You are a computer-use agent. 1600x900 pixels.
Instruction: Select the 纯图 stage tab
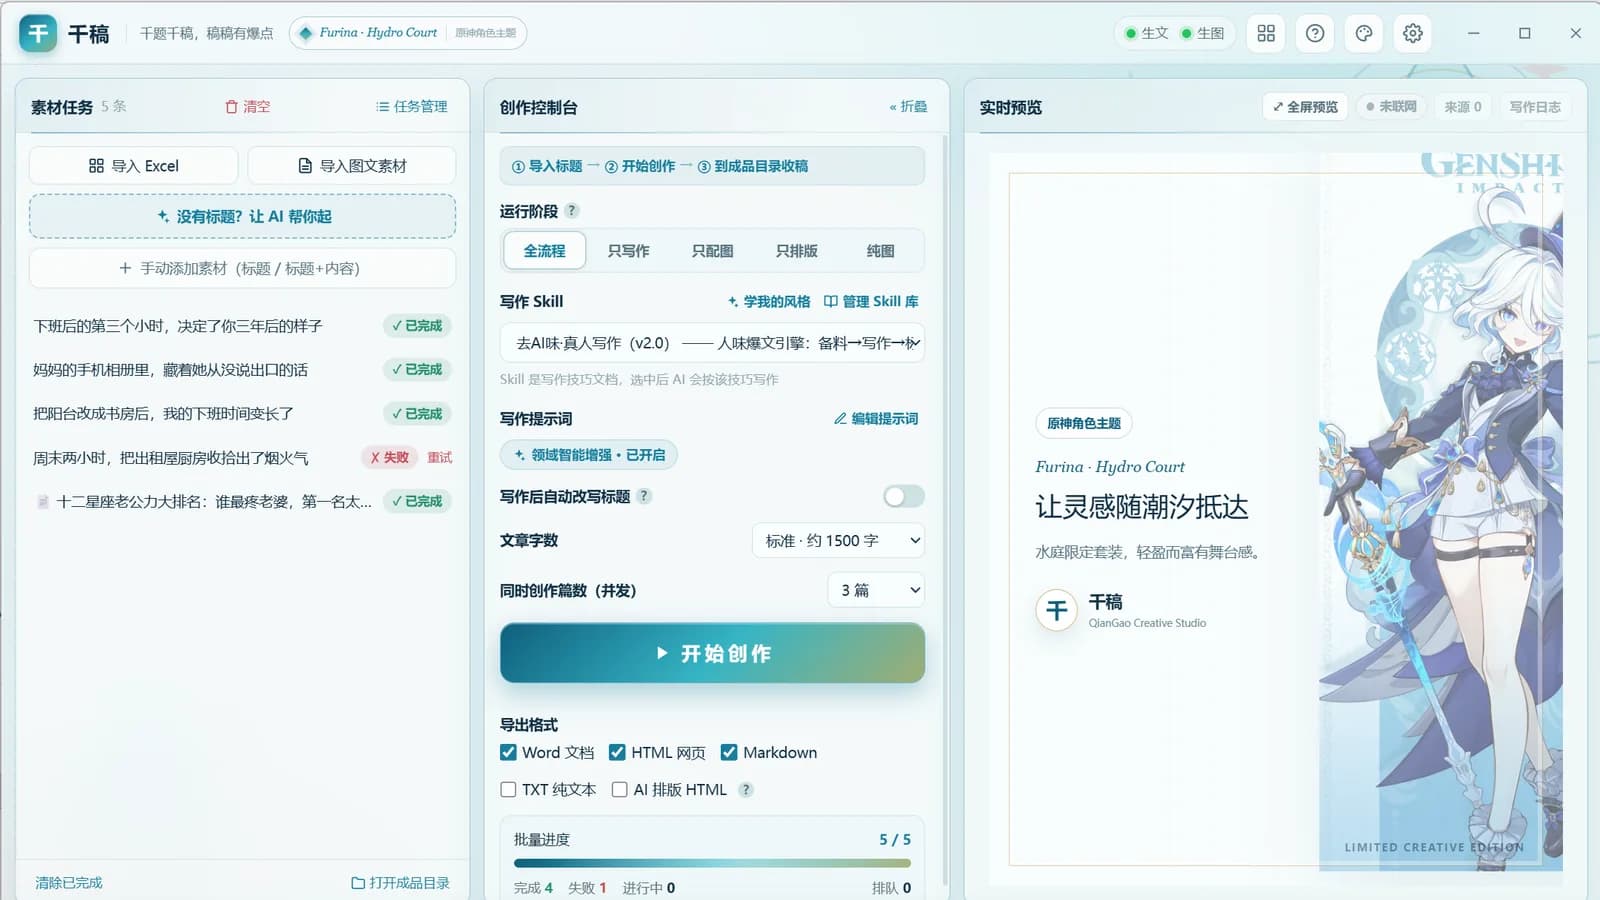[880, 251]
